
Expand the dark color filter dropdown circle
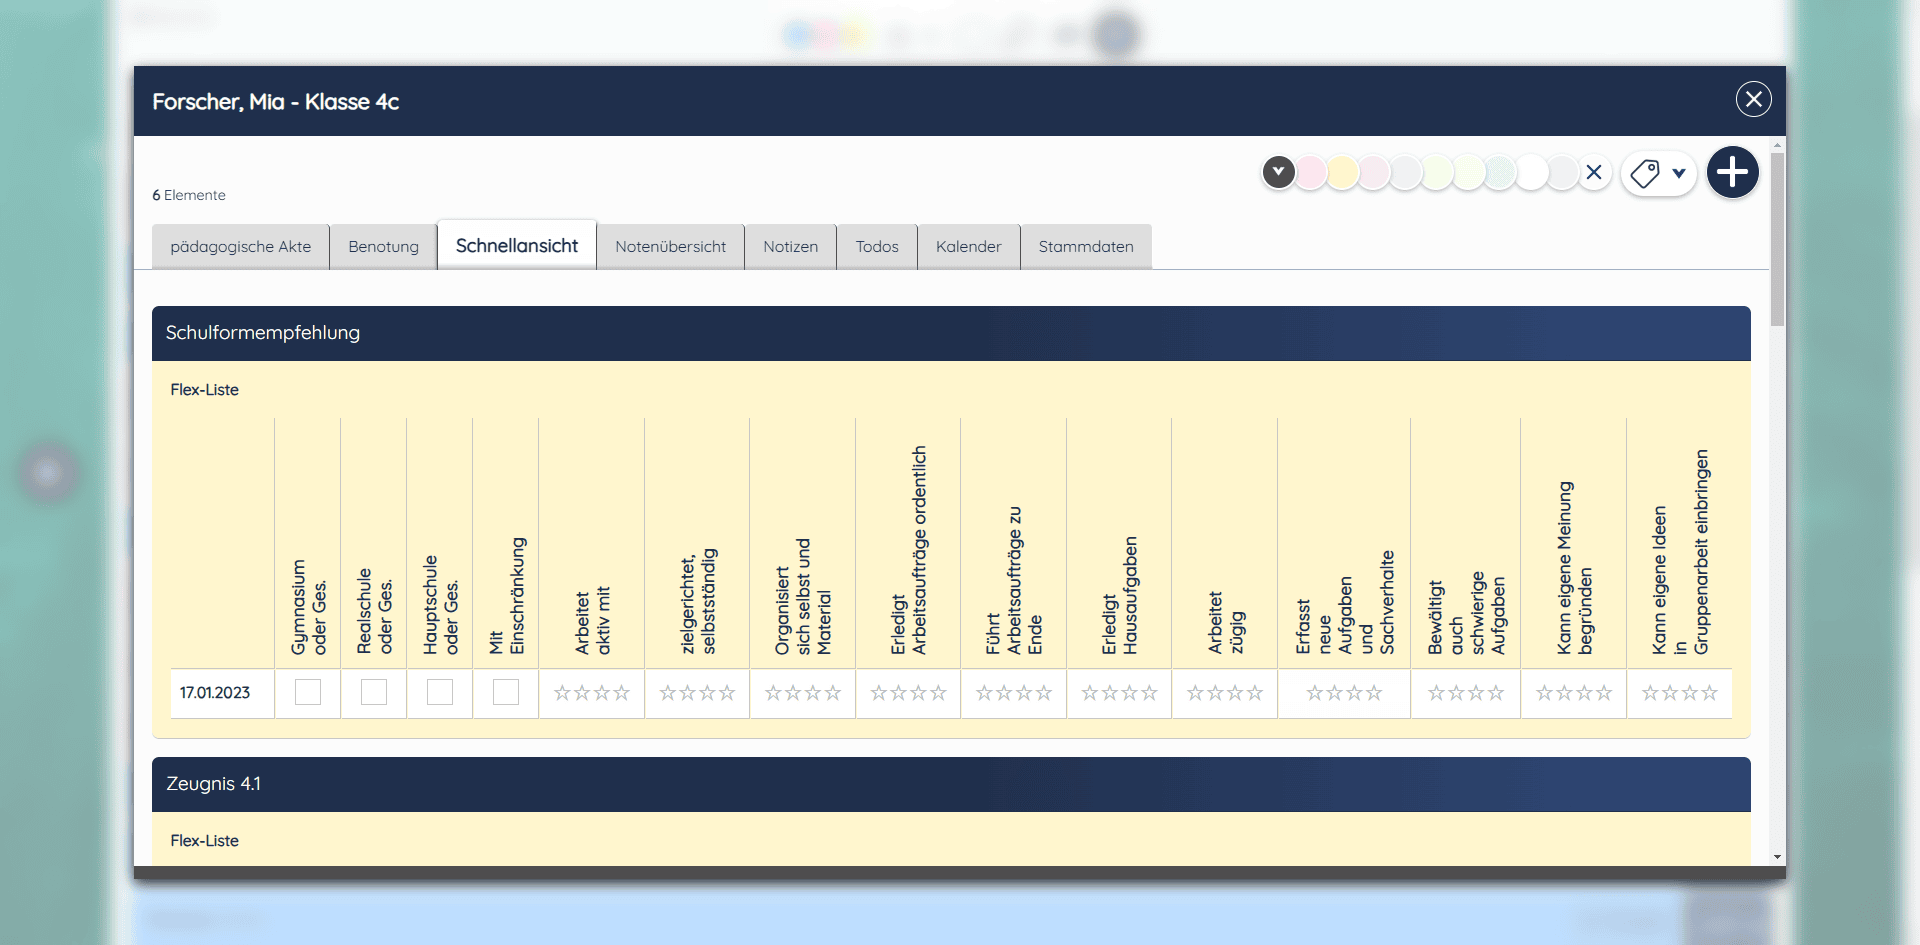tap(1278, 172)
